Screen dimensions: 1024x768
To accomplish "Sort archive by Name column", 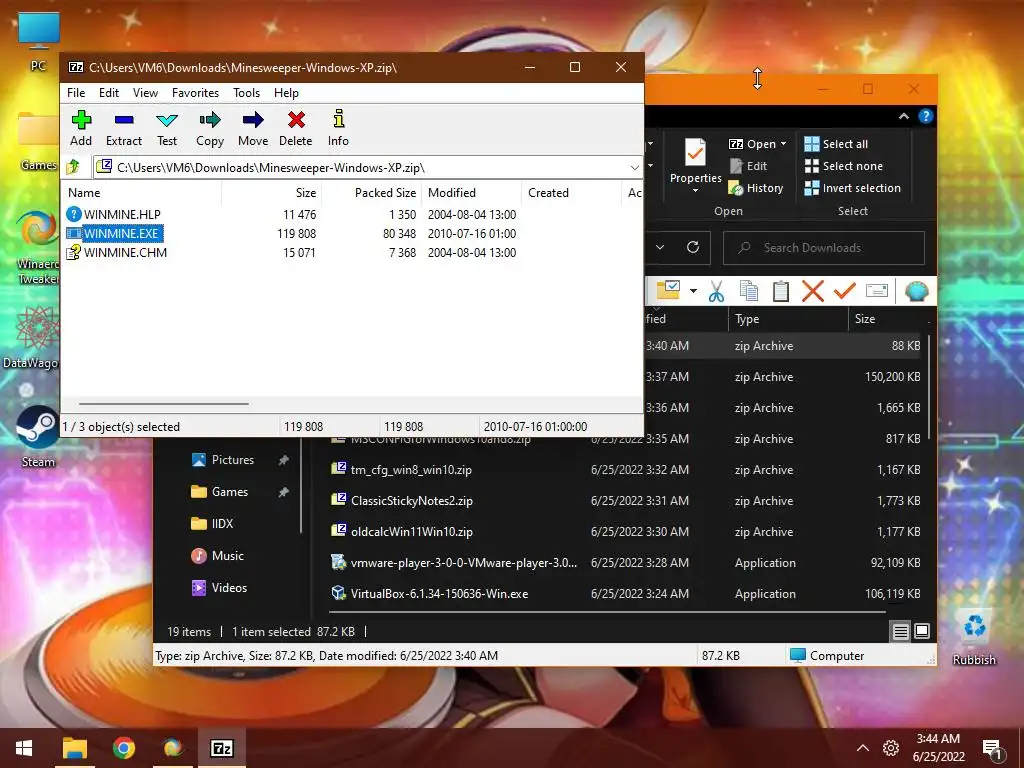I will pos(84,193).
